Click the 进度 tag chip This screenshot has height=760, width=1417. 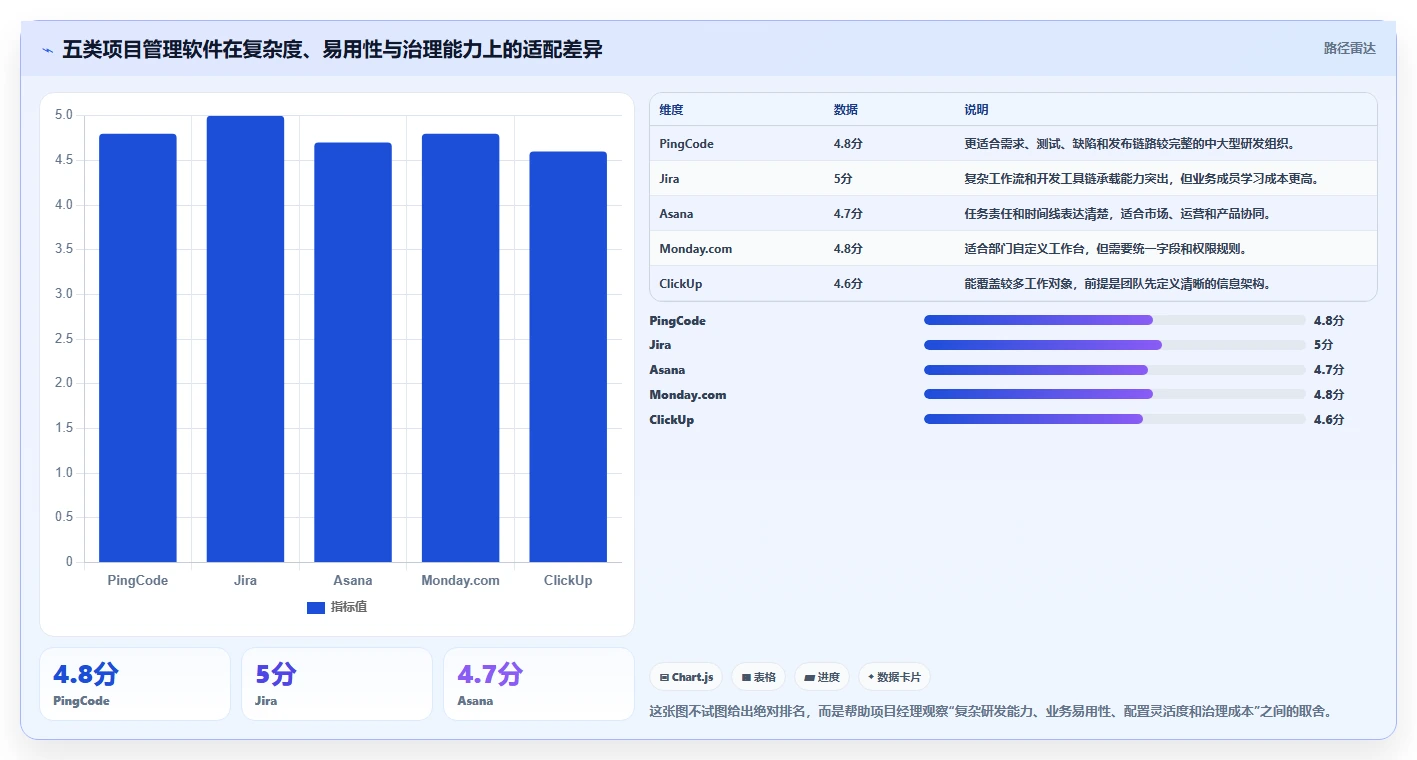pyautogui.click(x=822, y=677)
